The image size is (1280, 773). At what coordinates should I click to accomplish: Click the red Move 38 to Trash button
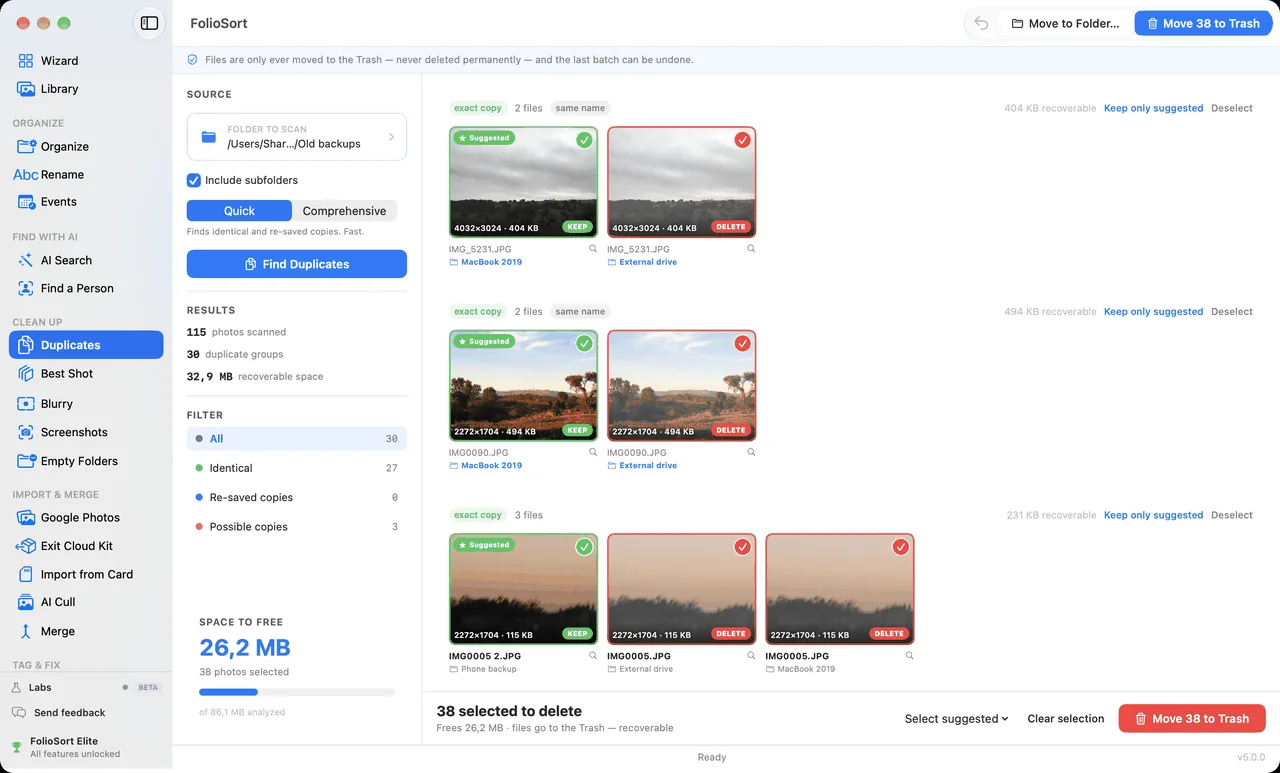pos(1192,719)
